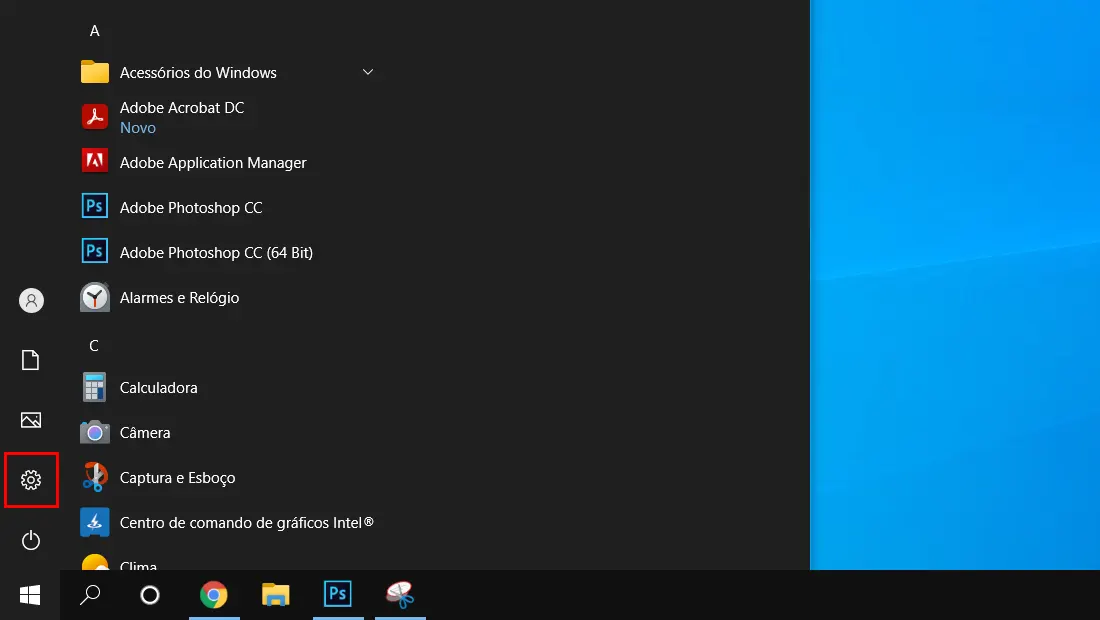This screenshot has width=1100, height=620.
Task: Expand Acessórios do Windows chevron
Action: click(x=368, y=72)
